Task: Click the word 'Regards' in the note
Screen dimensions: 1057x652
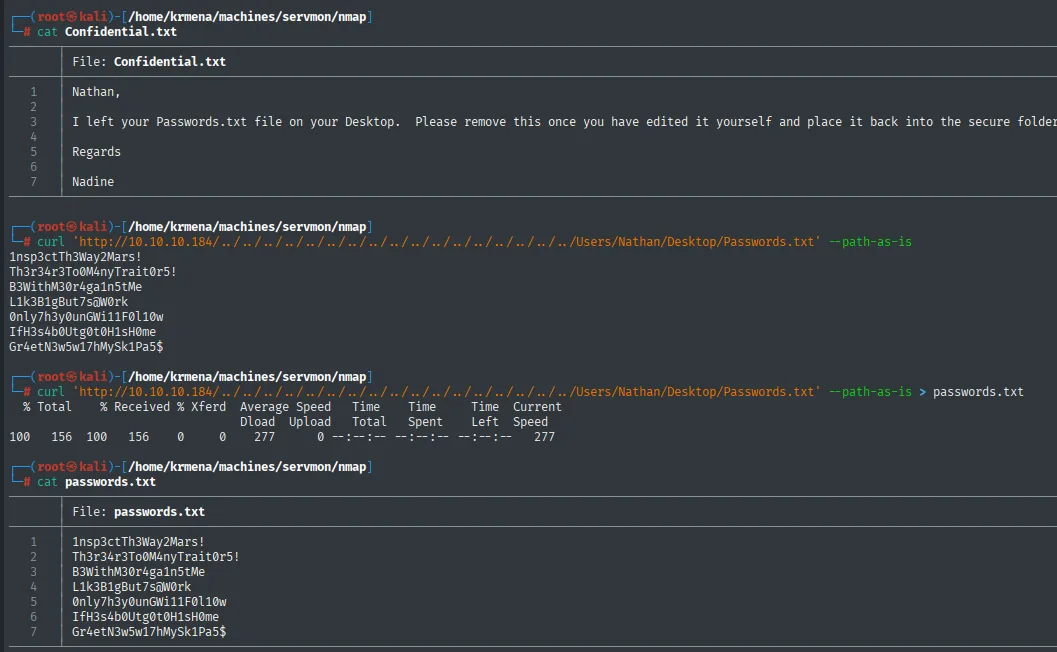Action: click(x=96, y=152)
